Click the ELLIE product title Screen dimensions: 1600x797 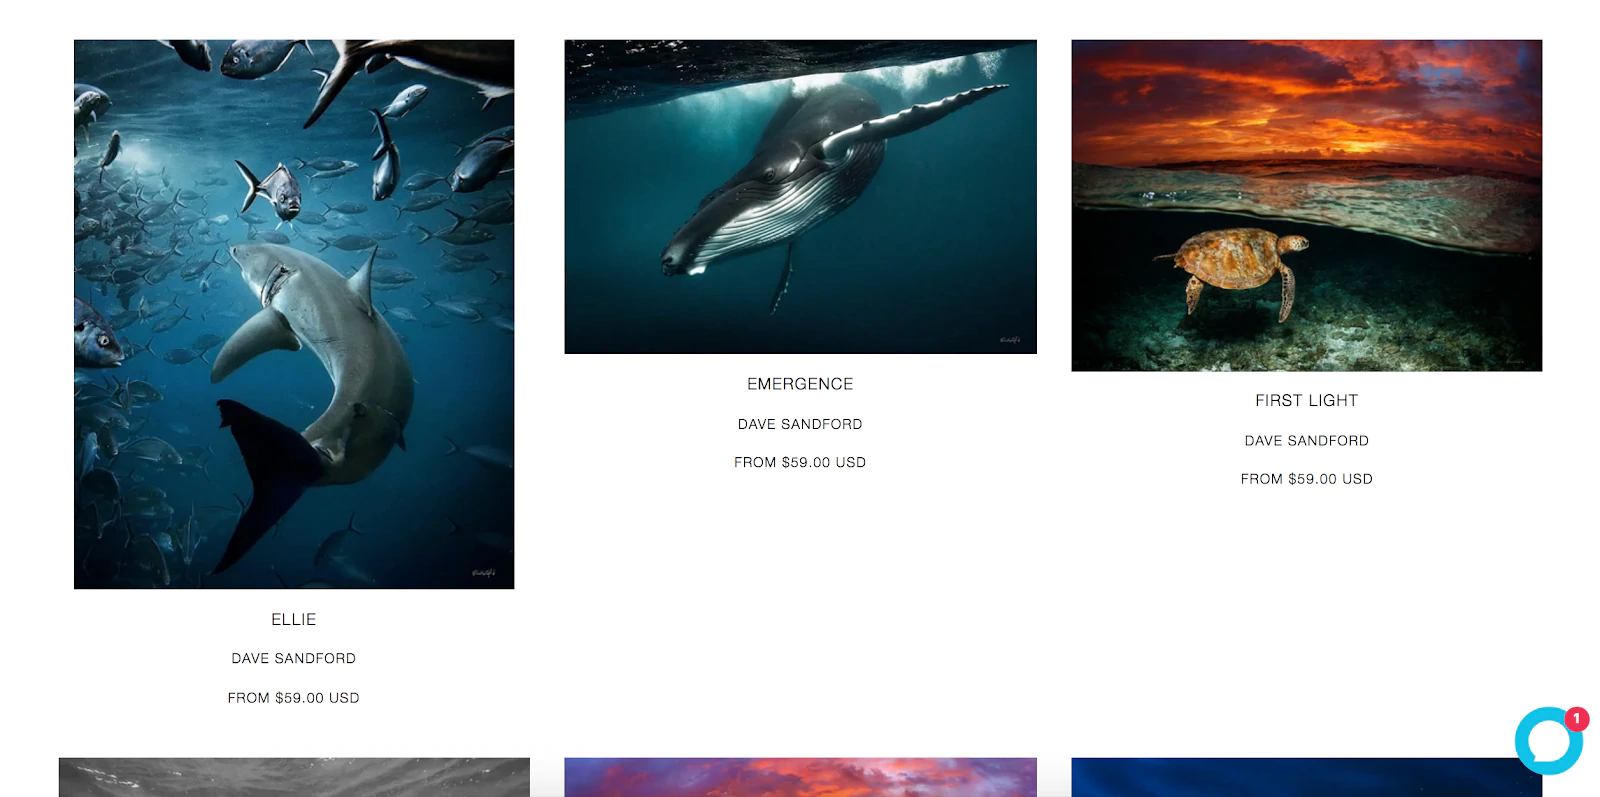294,620
